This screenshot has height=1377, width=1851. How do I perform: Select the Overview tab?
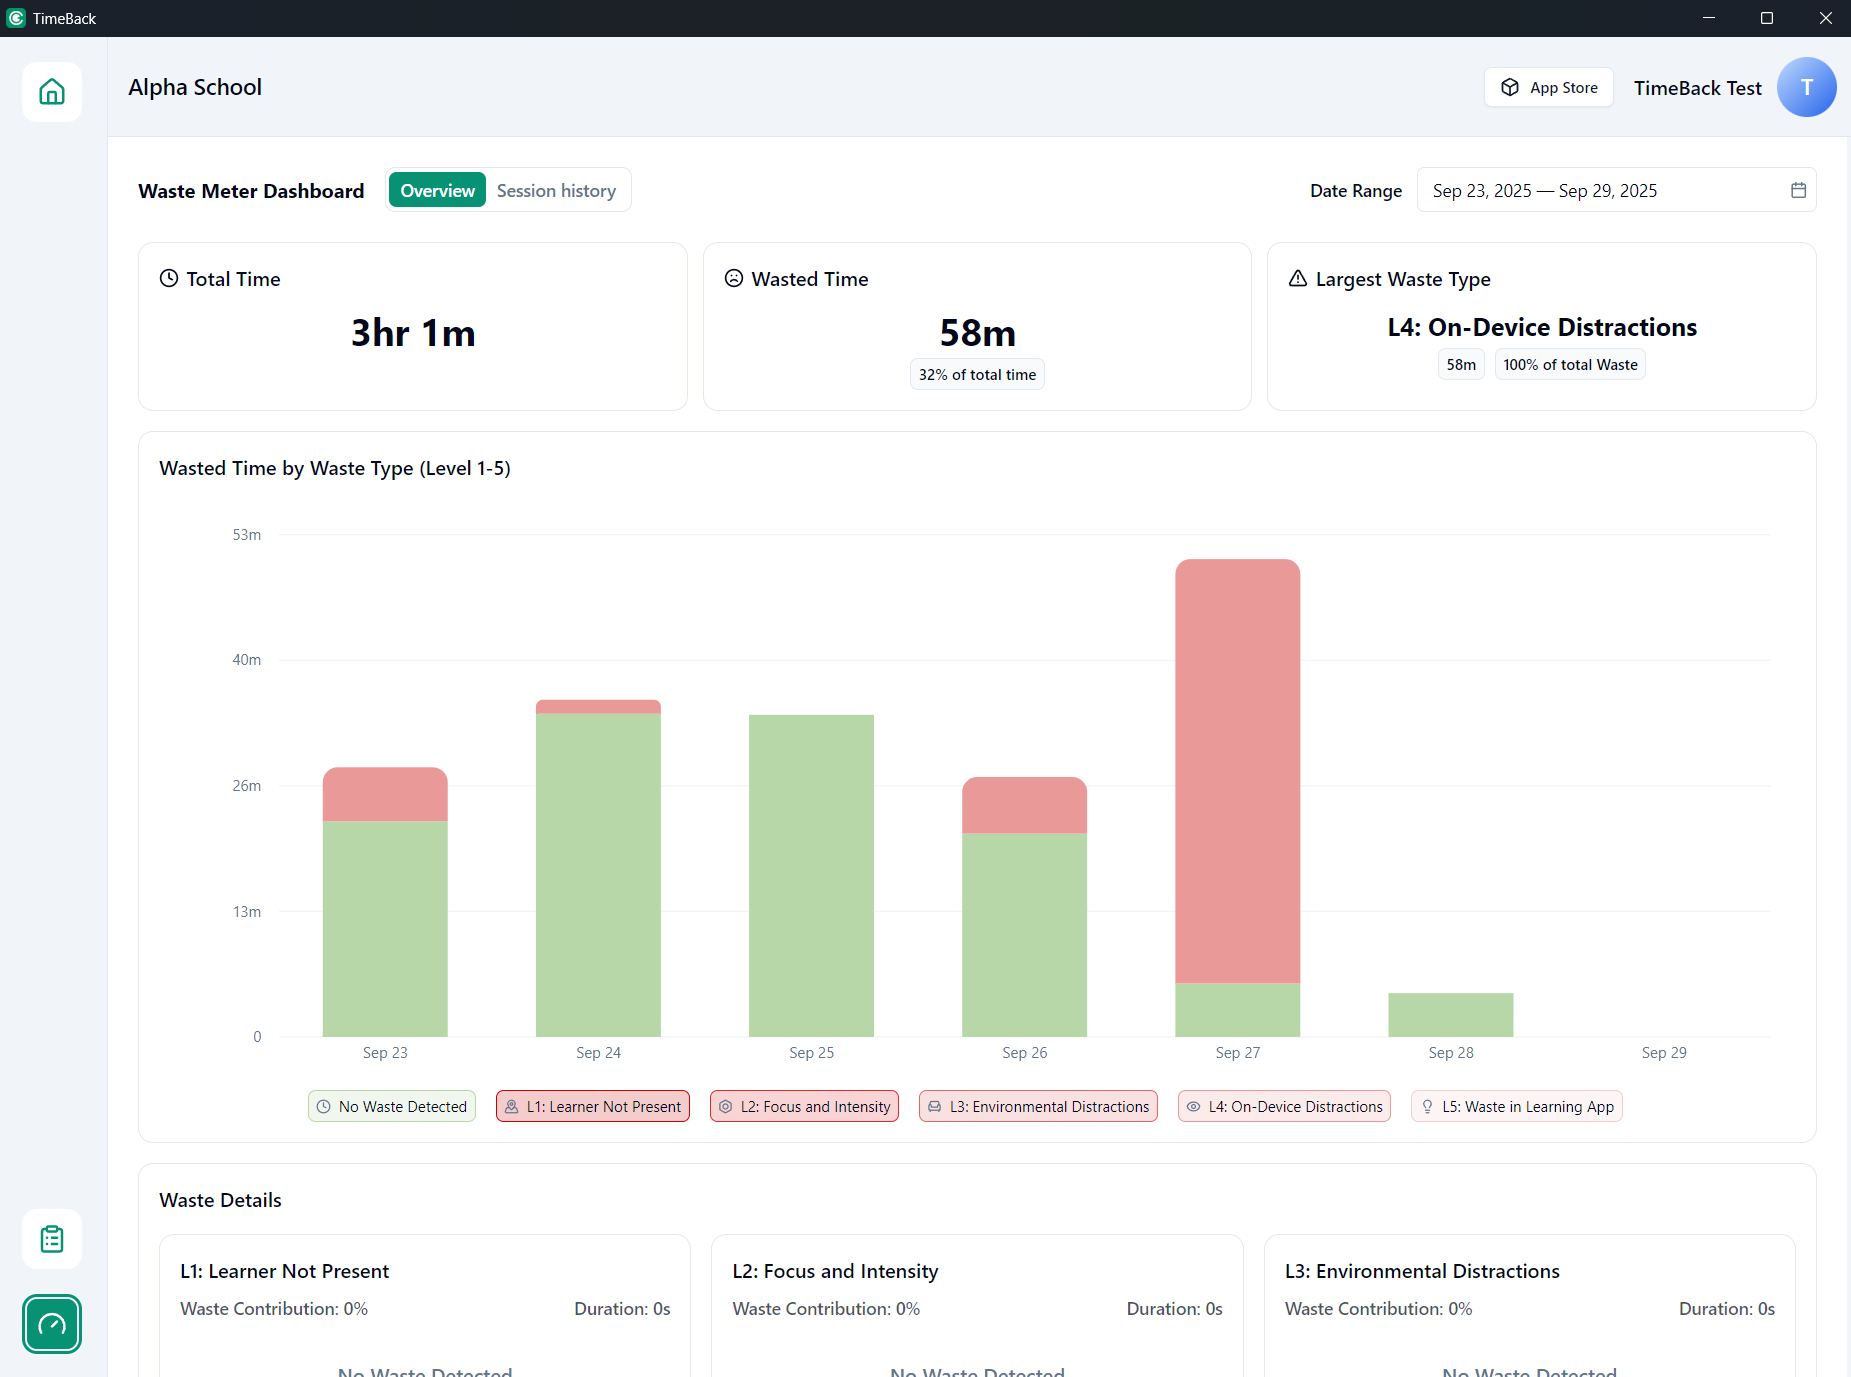pos(437,190)
